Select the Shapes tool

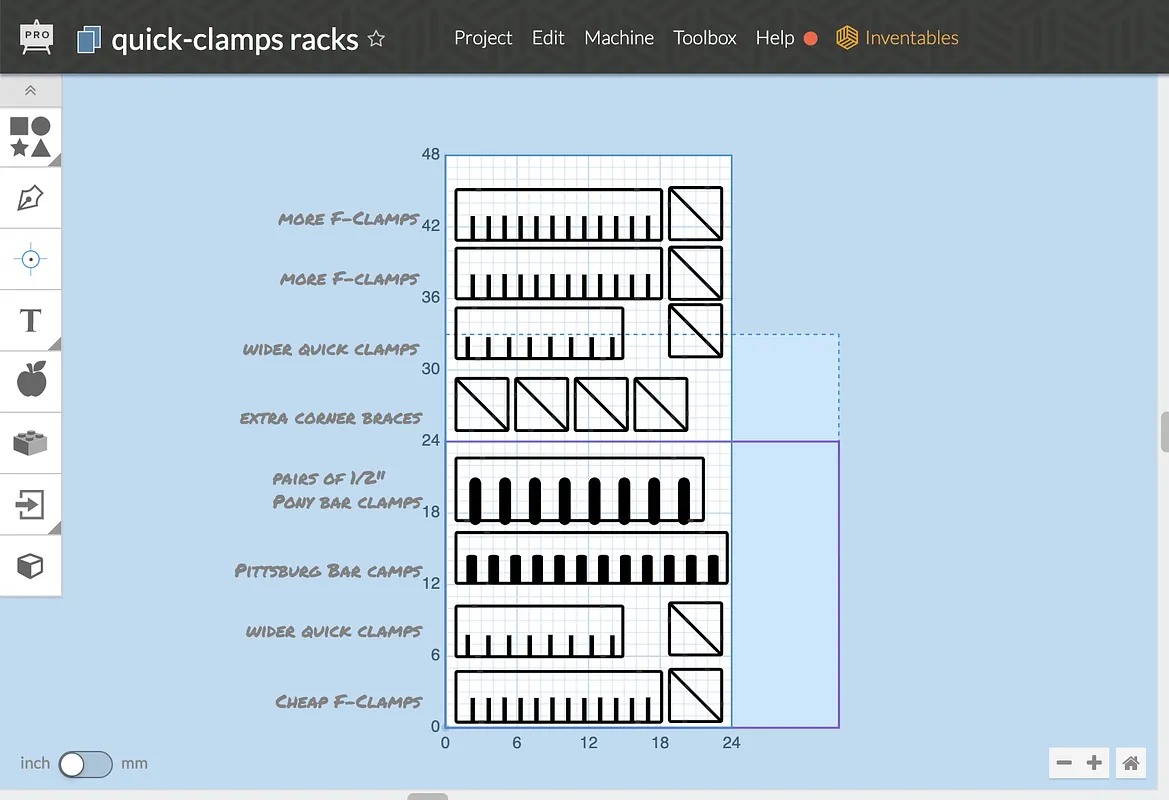[x=31, y=136]
